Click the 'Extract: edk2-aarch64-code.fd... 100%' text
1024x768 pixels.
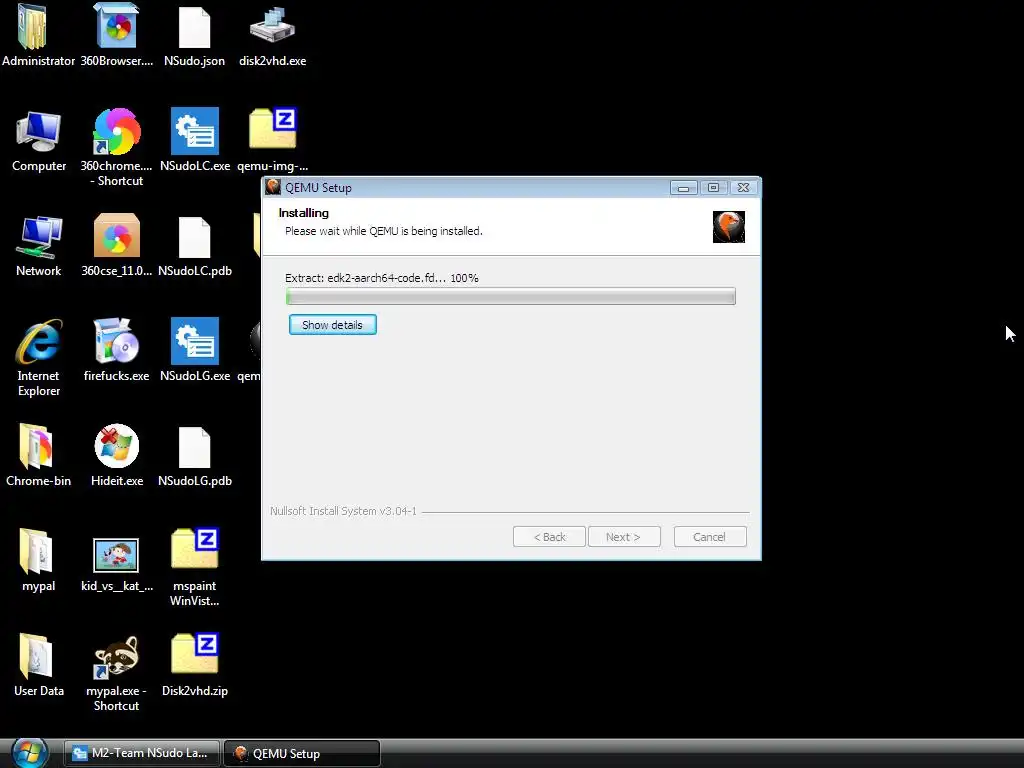pos(381,278)
